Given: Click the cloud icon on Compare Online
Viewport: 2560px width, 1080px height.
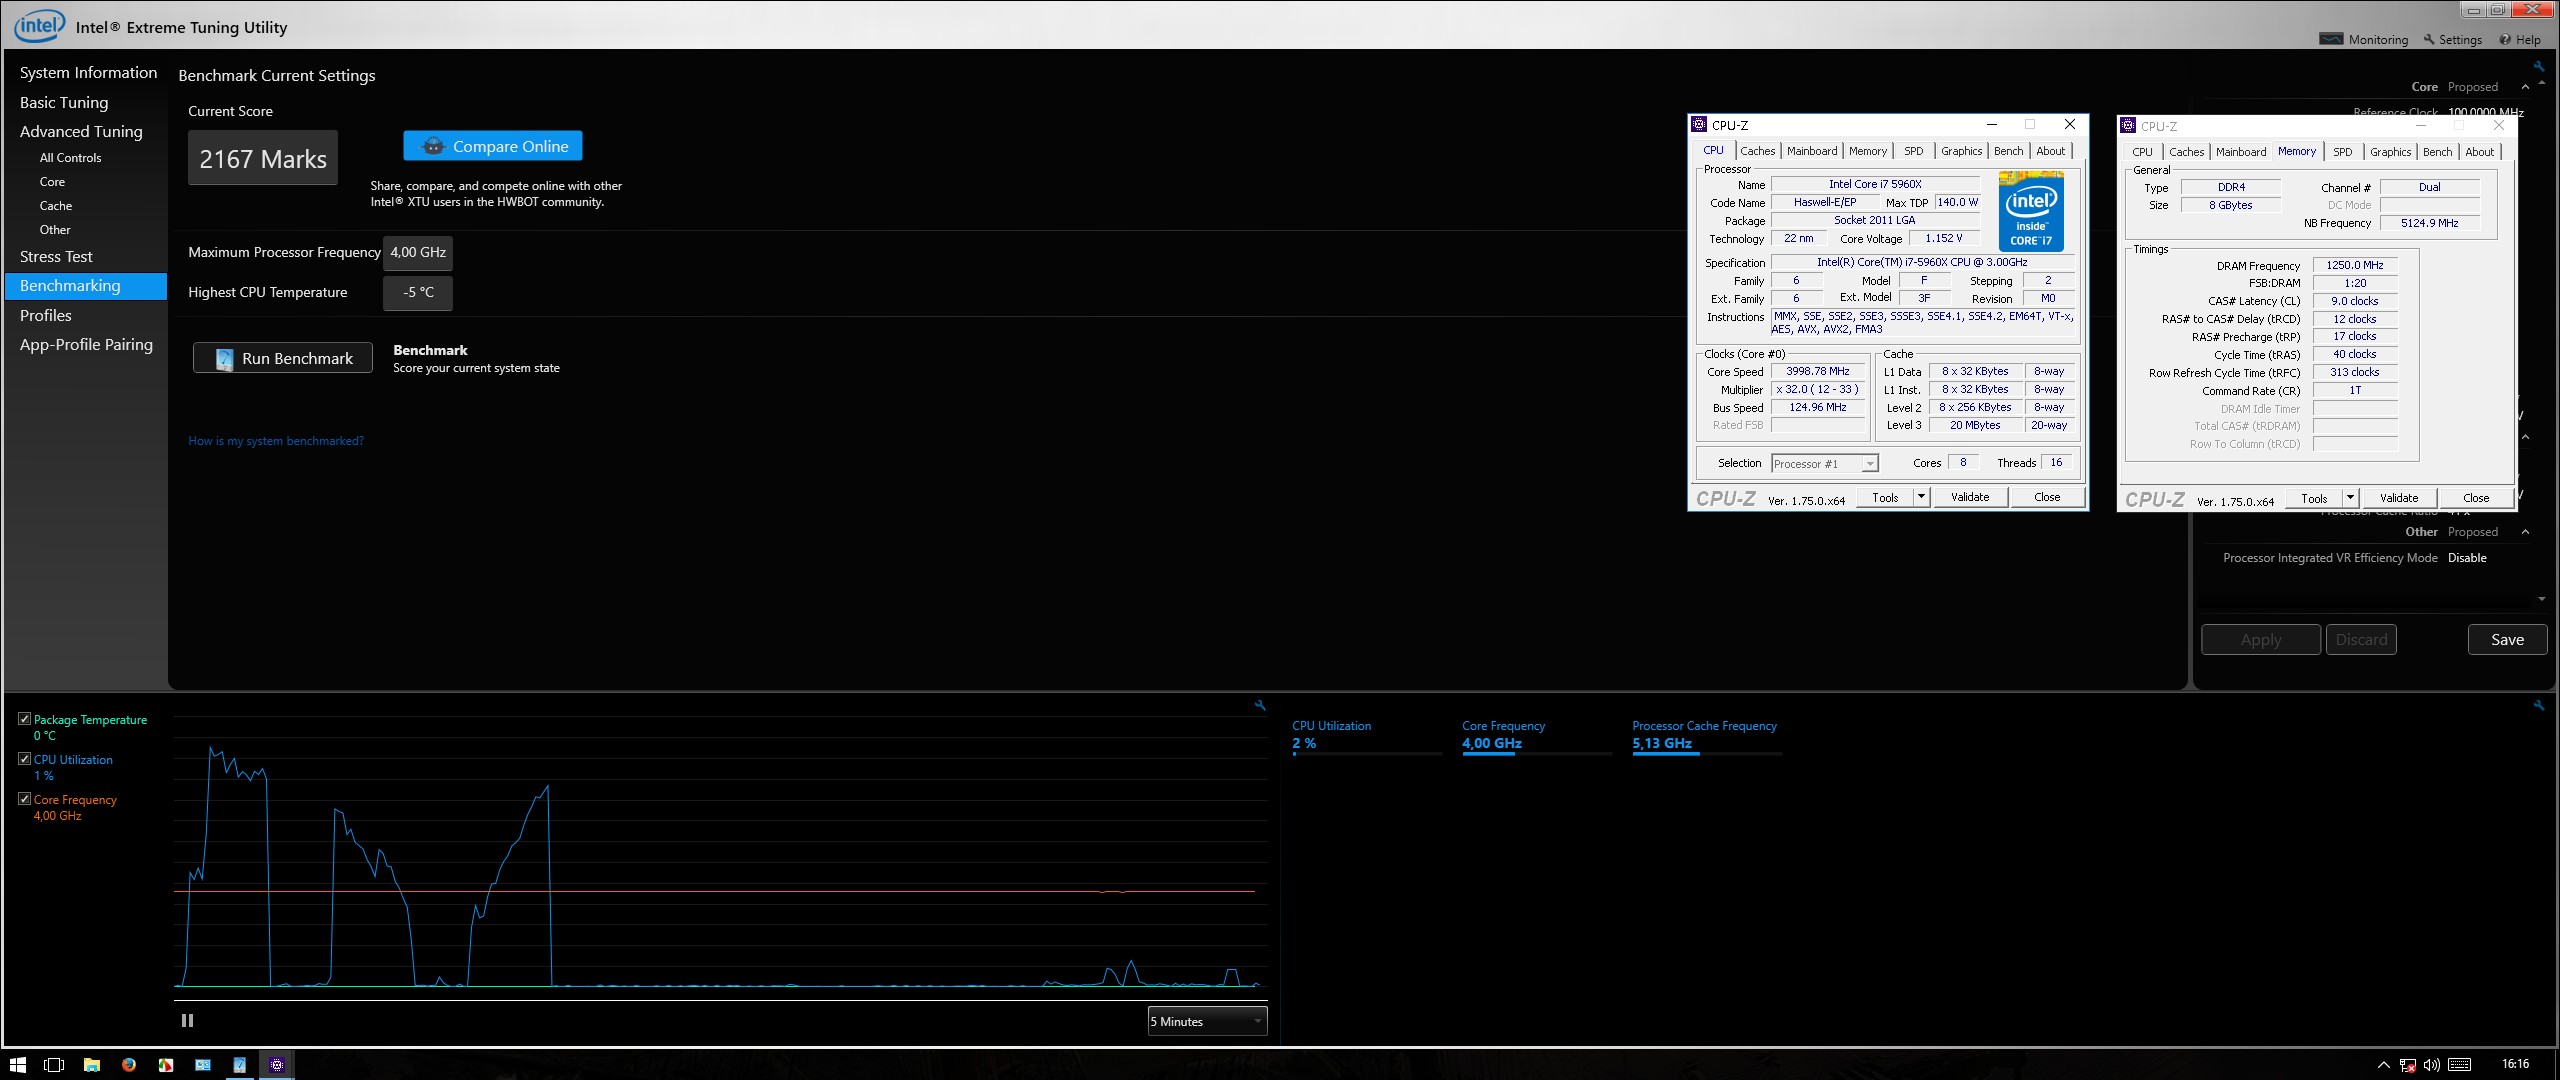Looking at the screenshot, I should point(433,146).
